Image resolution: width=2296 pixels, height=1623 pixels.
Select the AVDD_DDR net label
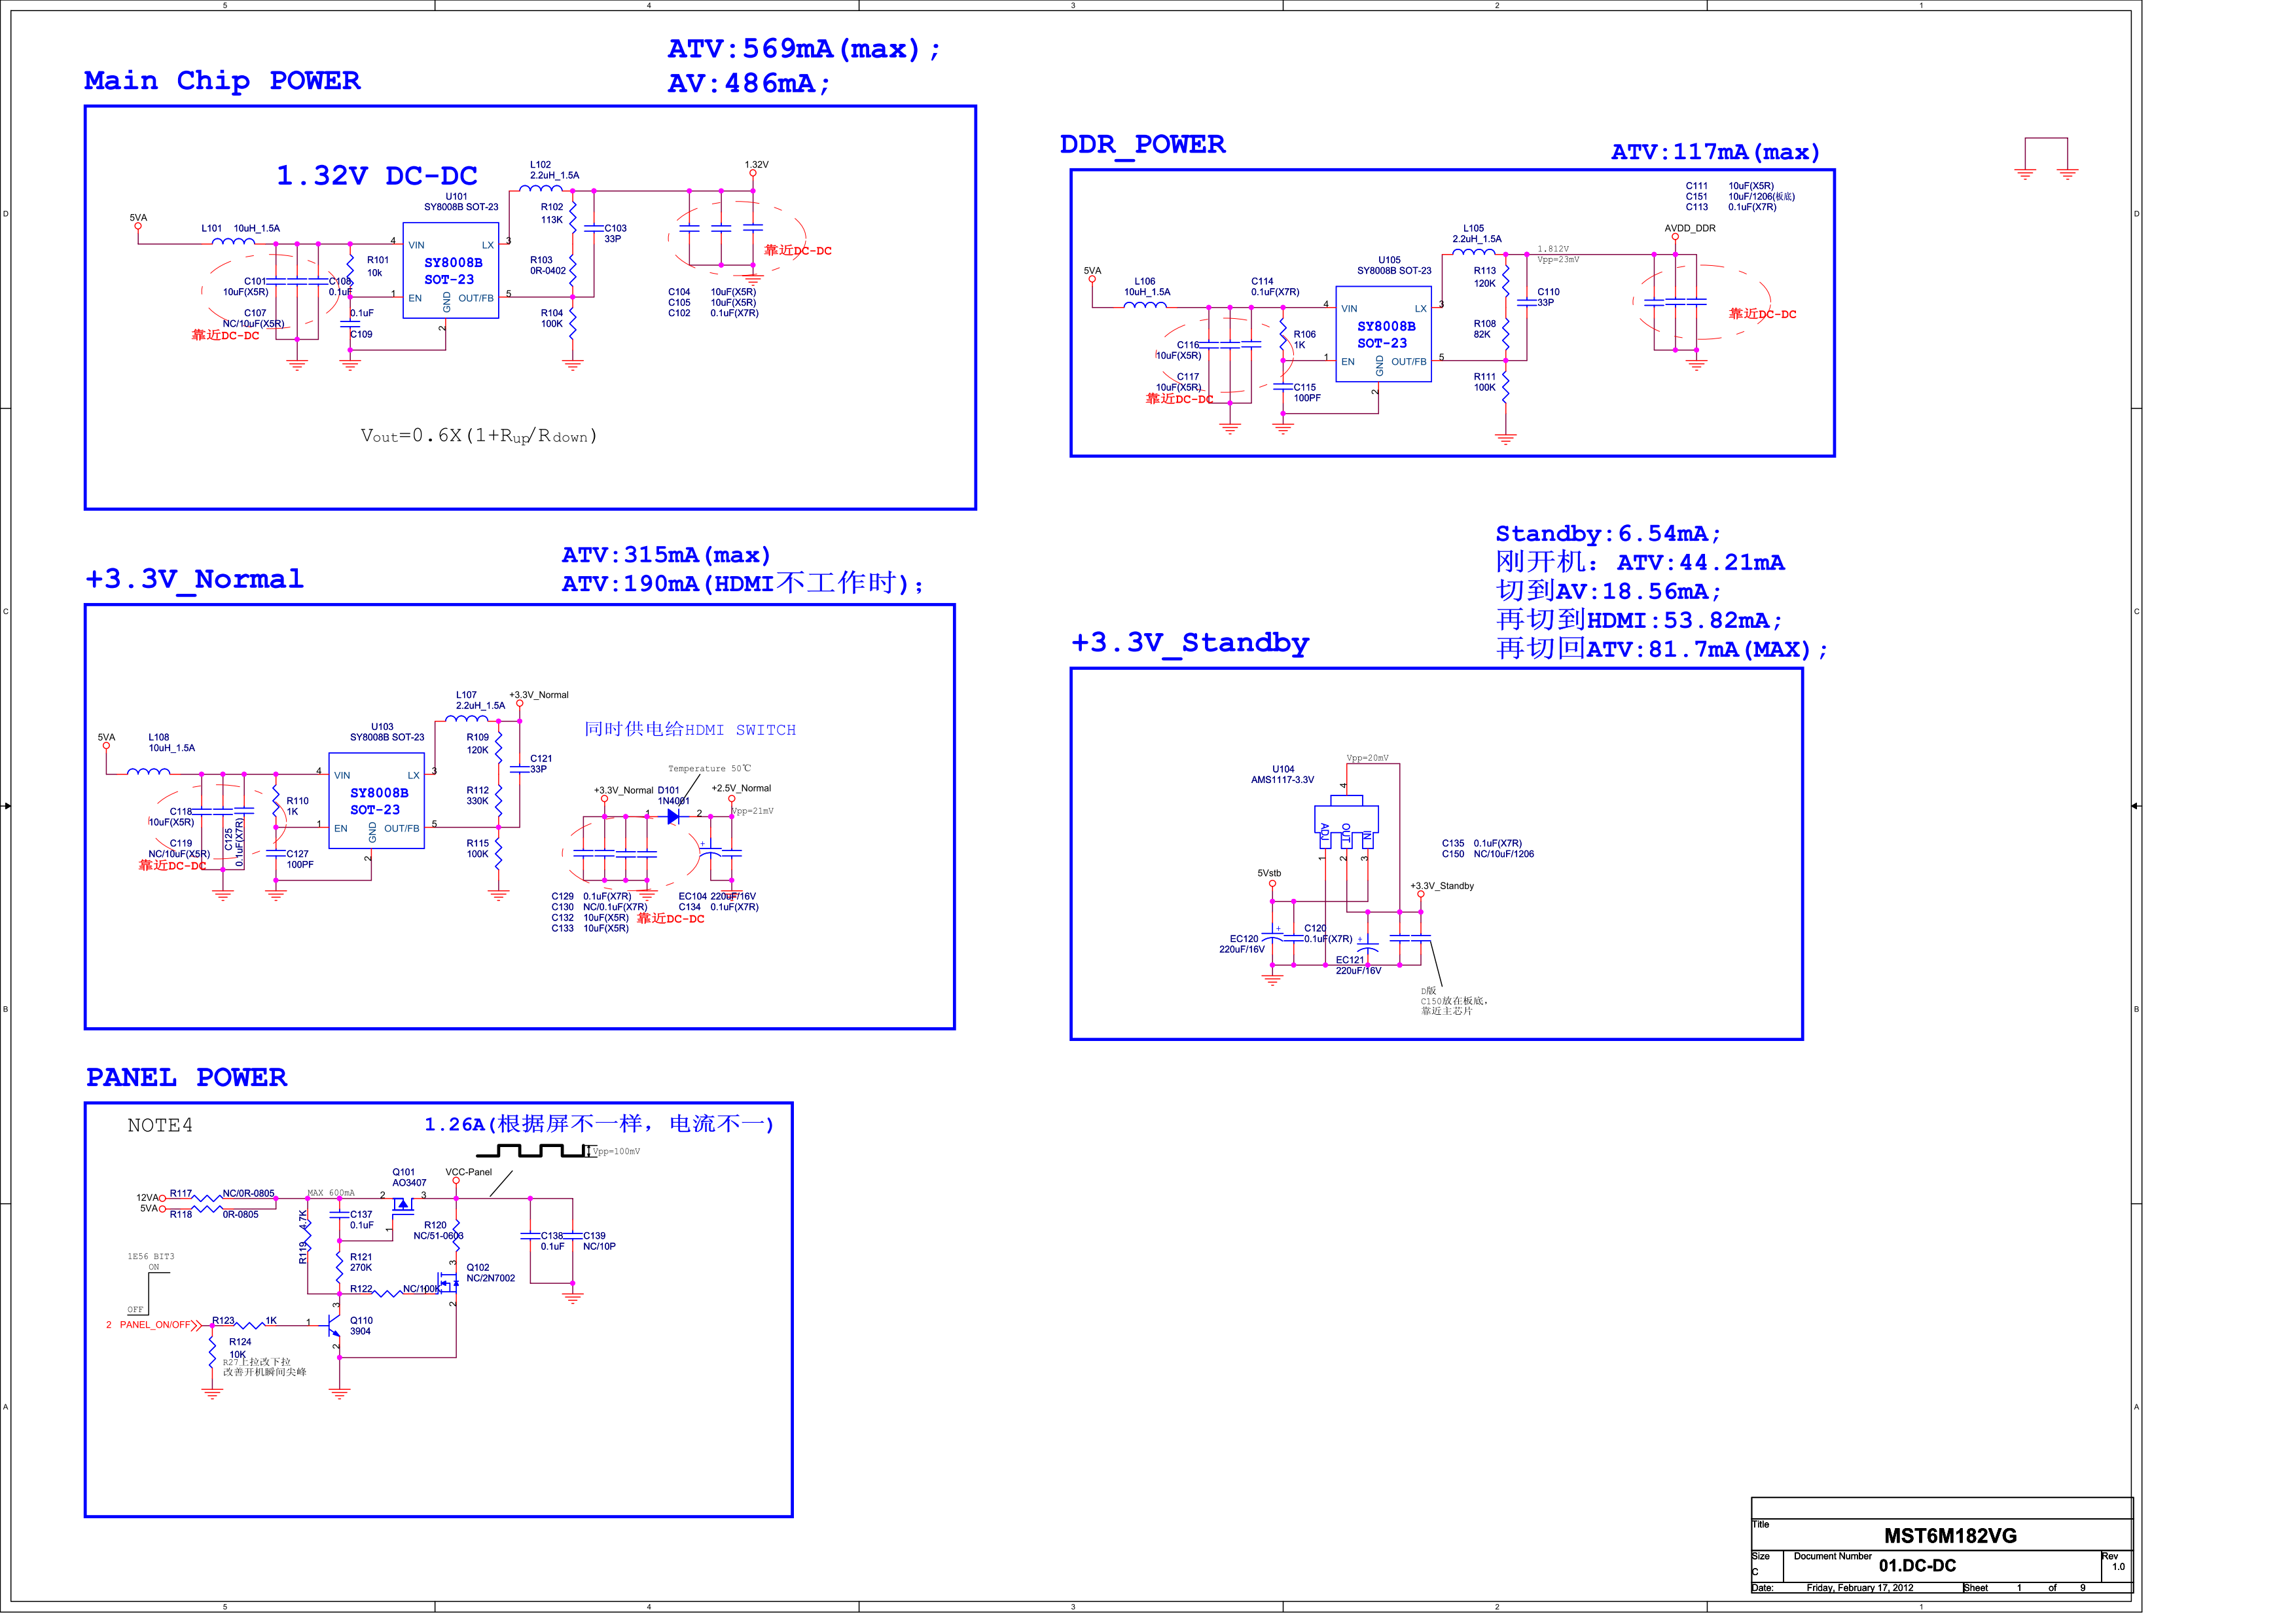coord(1689,228)
